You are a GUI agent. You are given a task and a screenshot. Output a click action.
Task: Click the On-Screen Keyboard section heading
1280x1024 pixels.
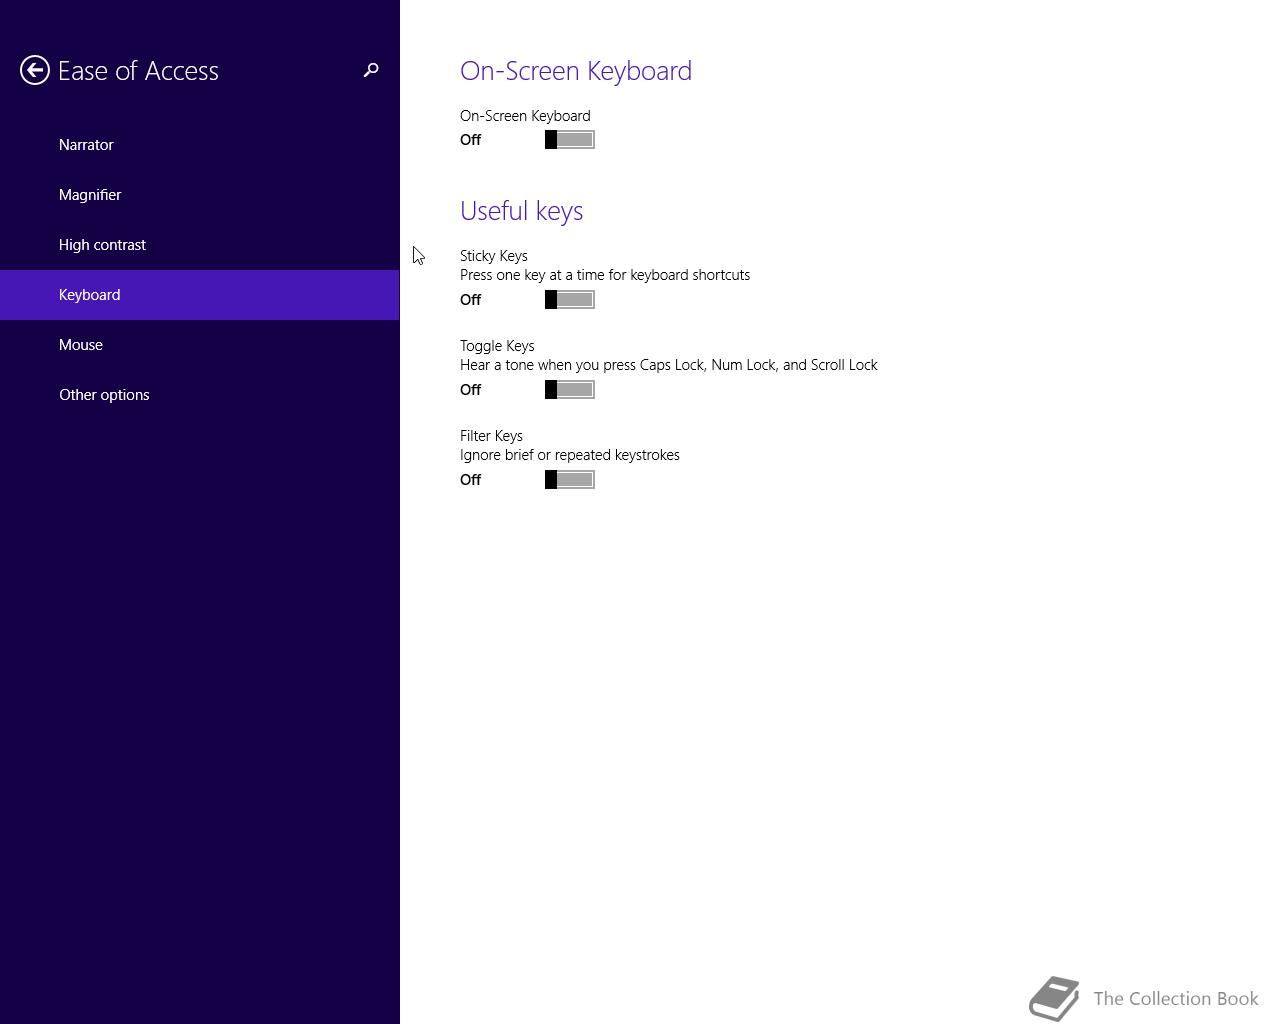click(x=576, y=71)
